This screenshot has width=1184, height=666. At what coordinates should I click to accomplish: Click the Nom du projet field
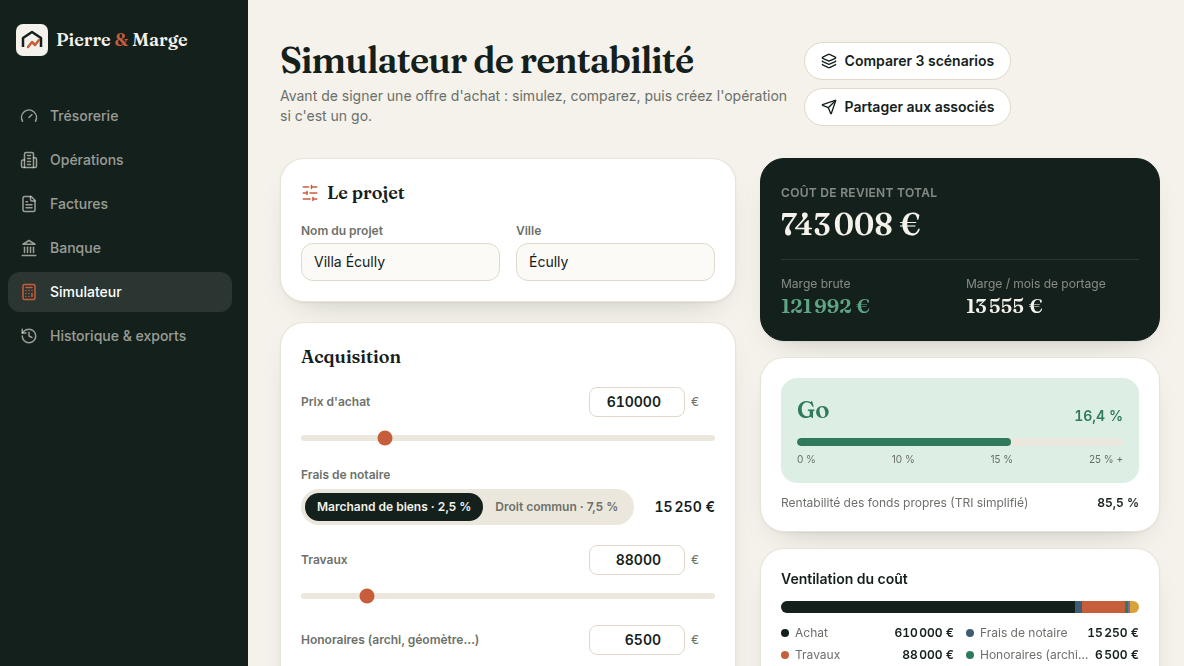pyautogui.click(x=400, y=262)
